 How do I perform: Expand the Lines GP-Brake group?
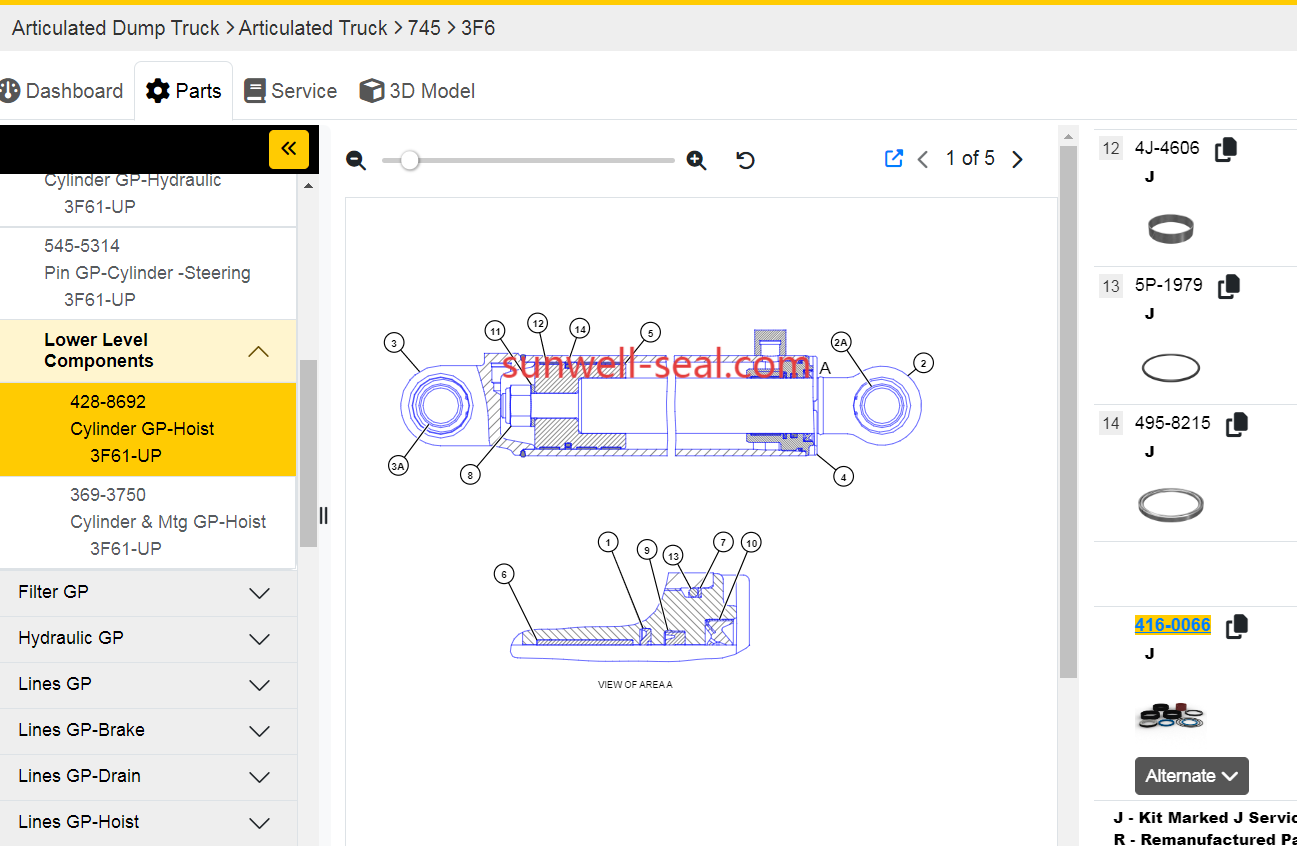[259, 731]
